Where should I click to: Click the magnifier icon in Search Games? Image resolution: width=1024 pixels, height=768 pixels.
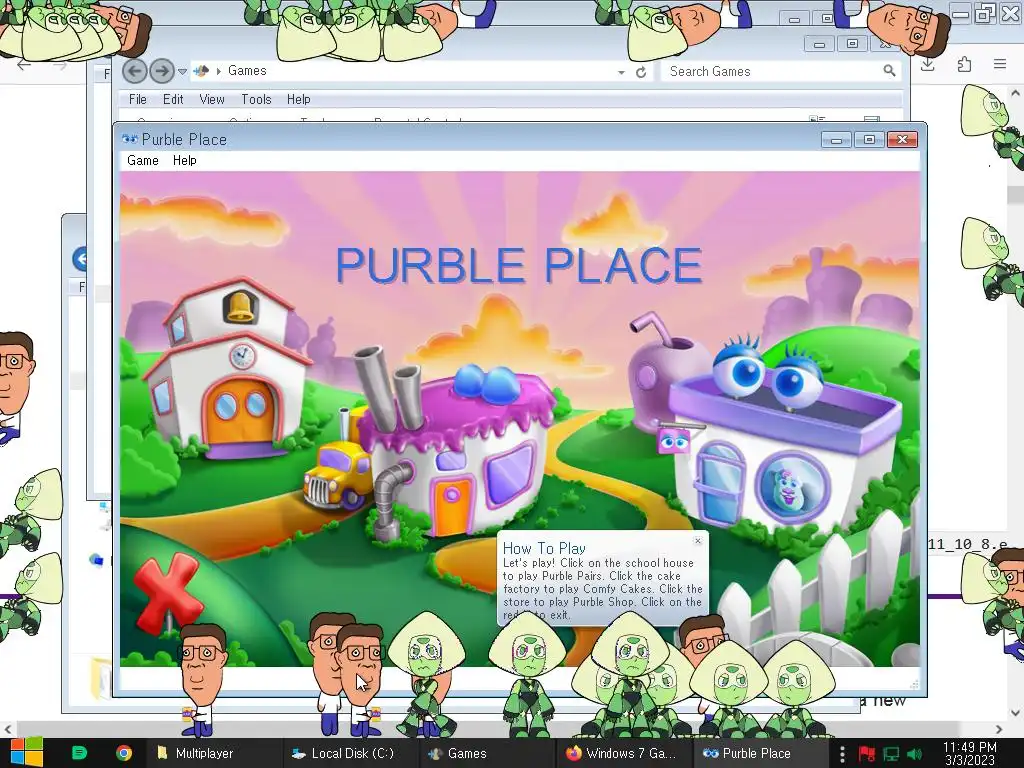pos(889,71)
